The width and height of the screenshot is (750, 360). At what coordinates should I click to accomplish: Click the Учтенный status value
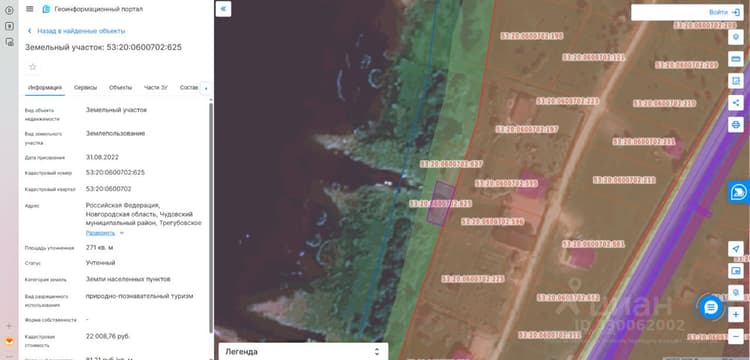[100, 263]
